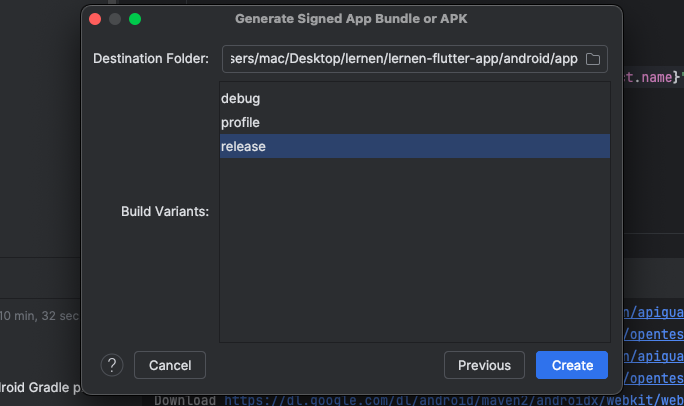Click the dialog title bar text

351,19
